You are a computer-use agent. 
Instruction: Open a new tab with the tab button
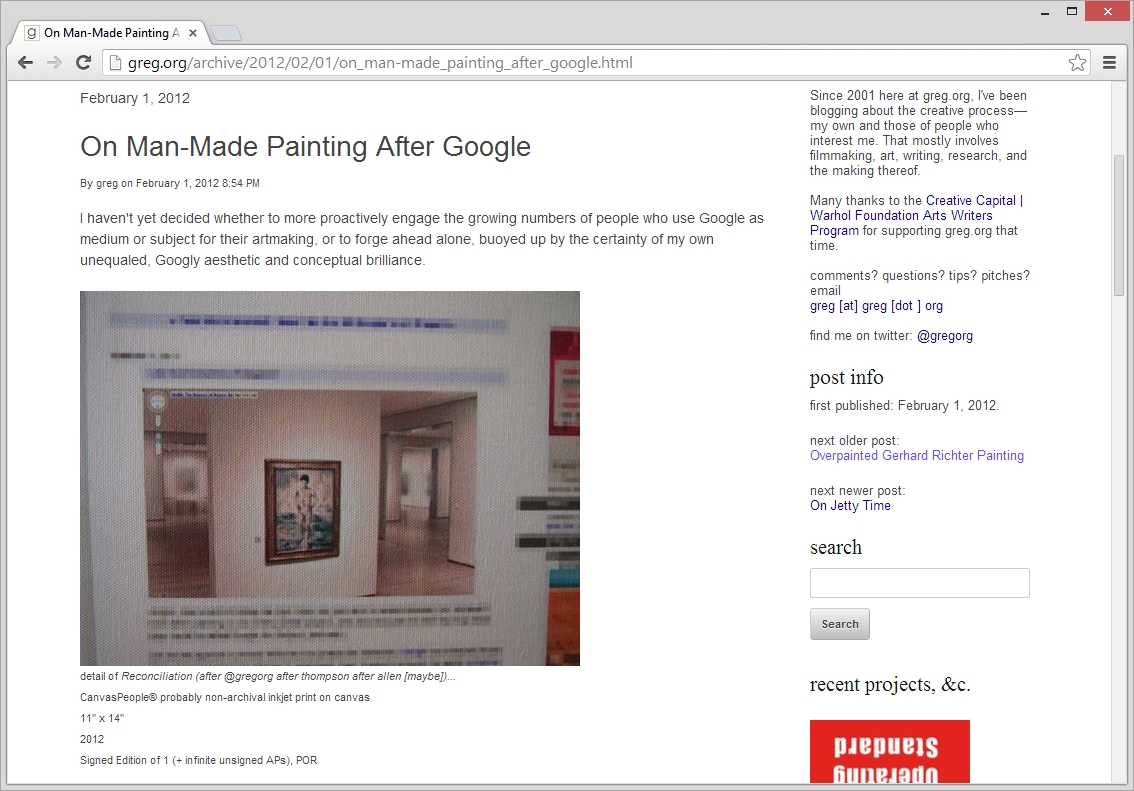coord(227,33)
